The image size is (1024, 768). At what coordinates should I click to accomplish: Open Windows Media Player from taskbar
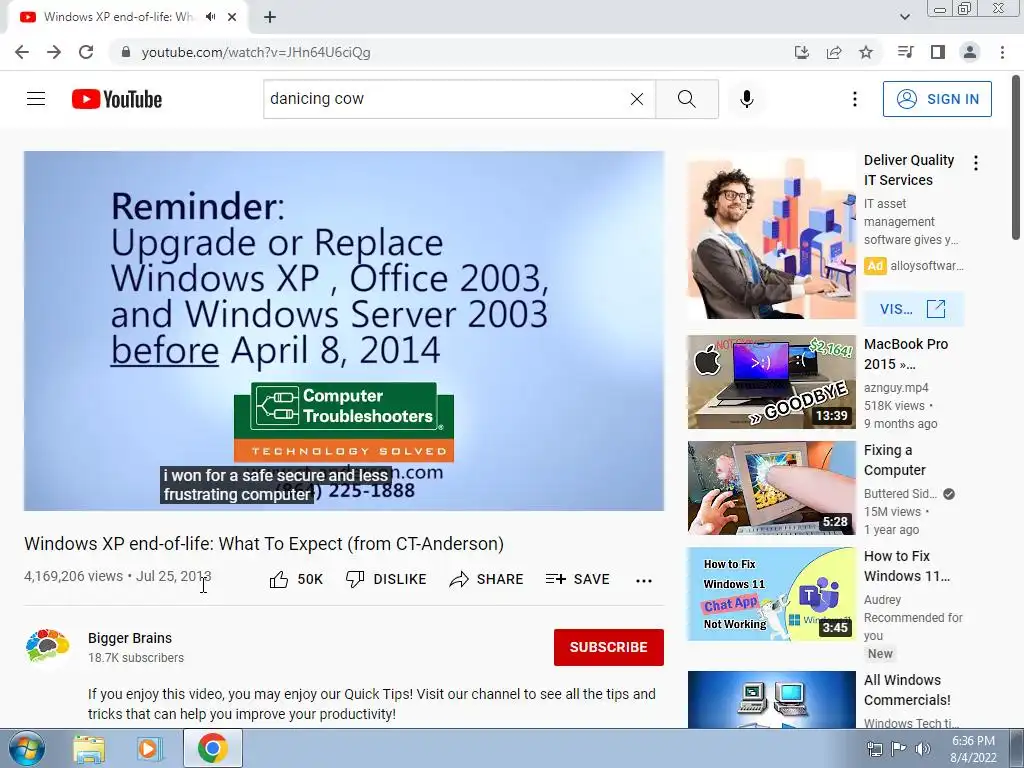coord(150,749)
